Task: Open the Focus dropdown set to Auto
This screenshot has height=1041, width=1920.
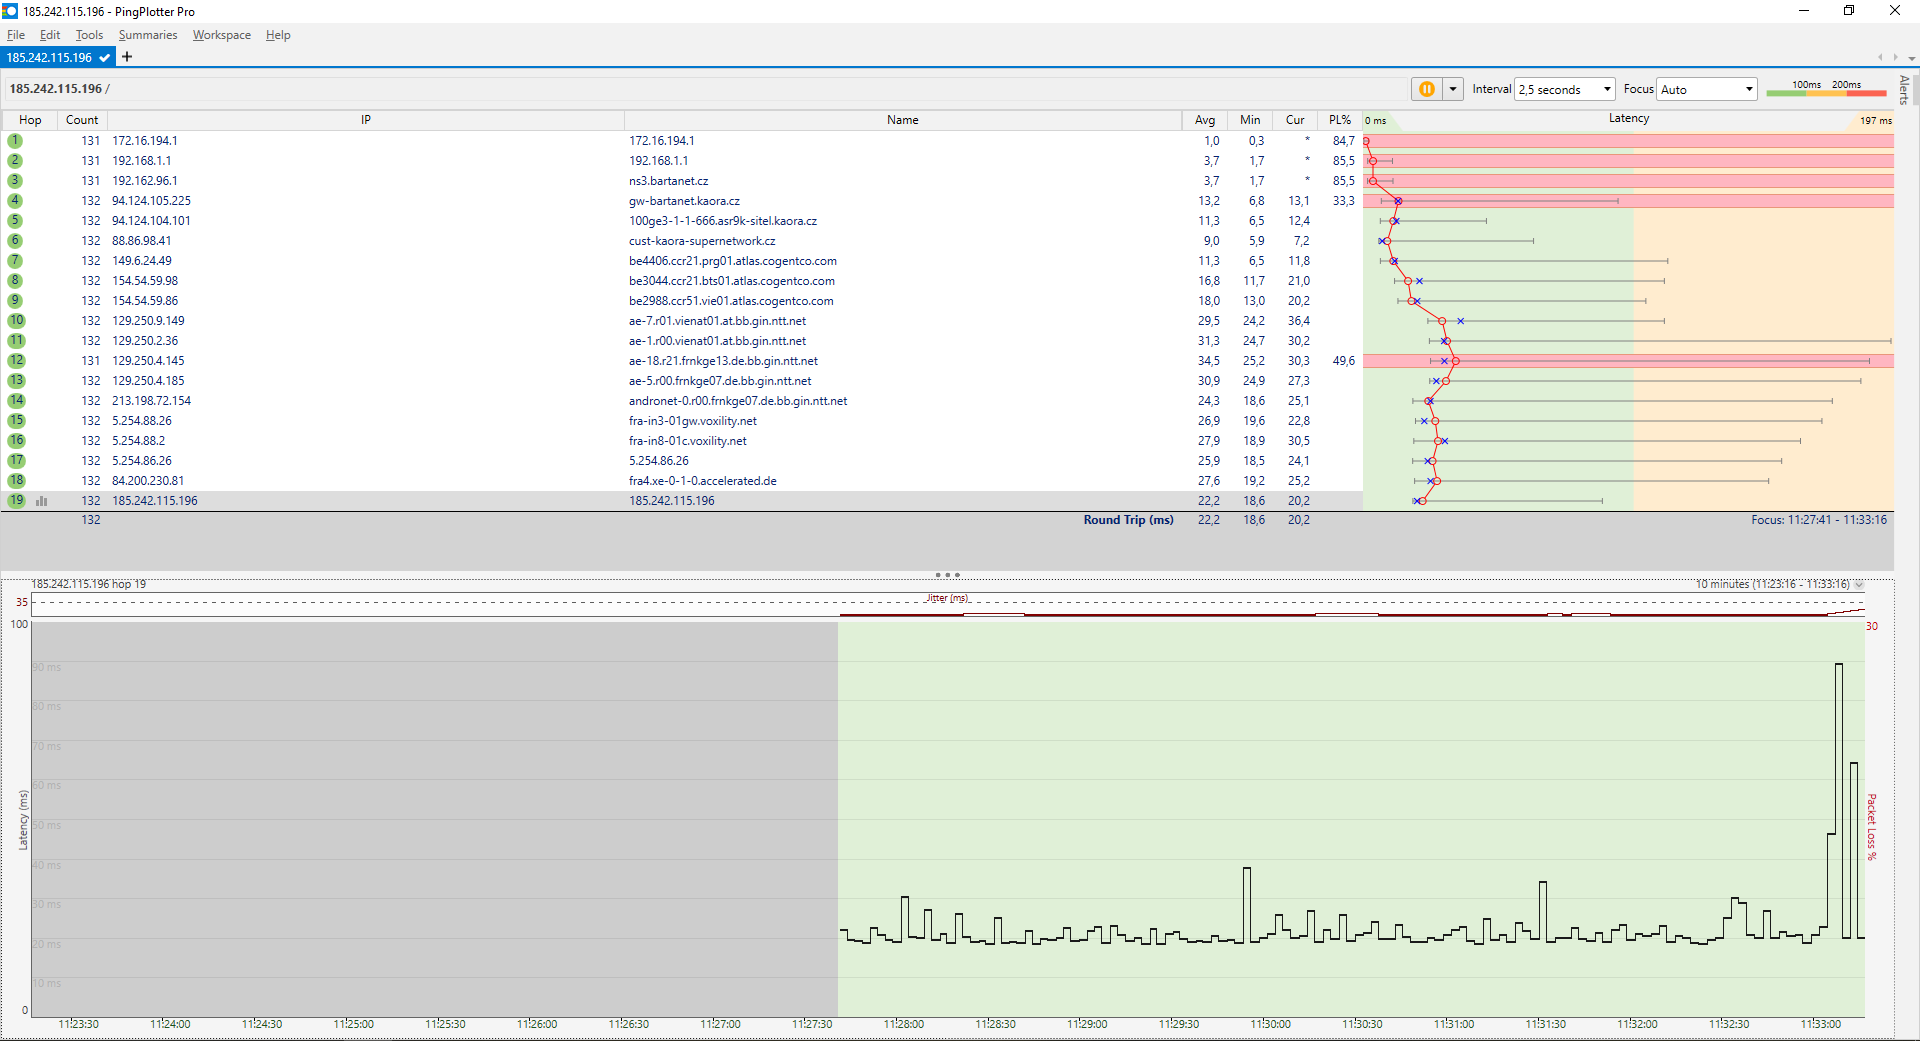Action: 1706,89
